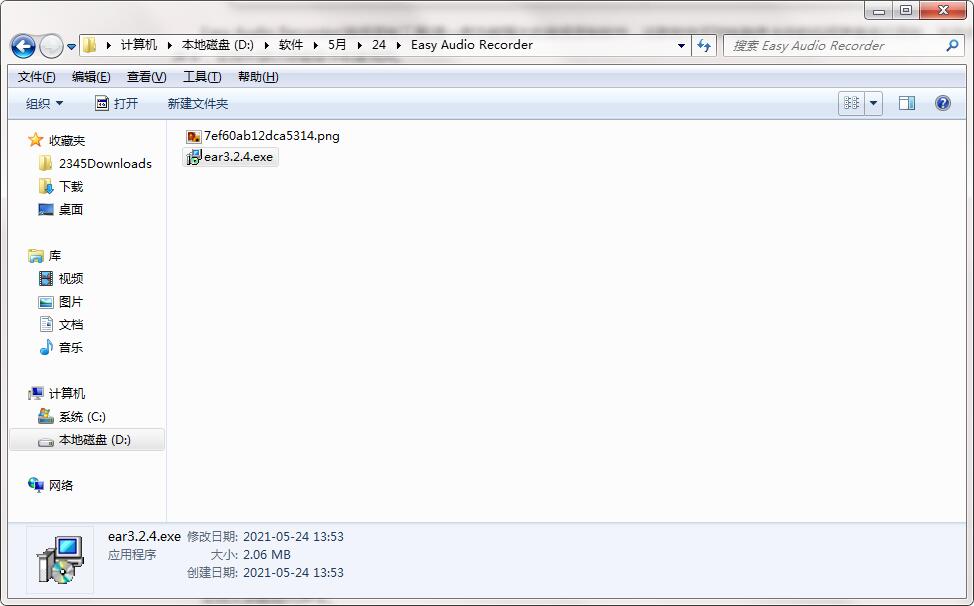Select 5月 in the address breadcrumb
This screenshot has height=606, width=974.
pyautogui.click(x=337, y=45)
